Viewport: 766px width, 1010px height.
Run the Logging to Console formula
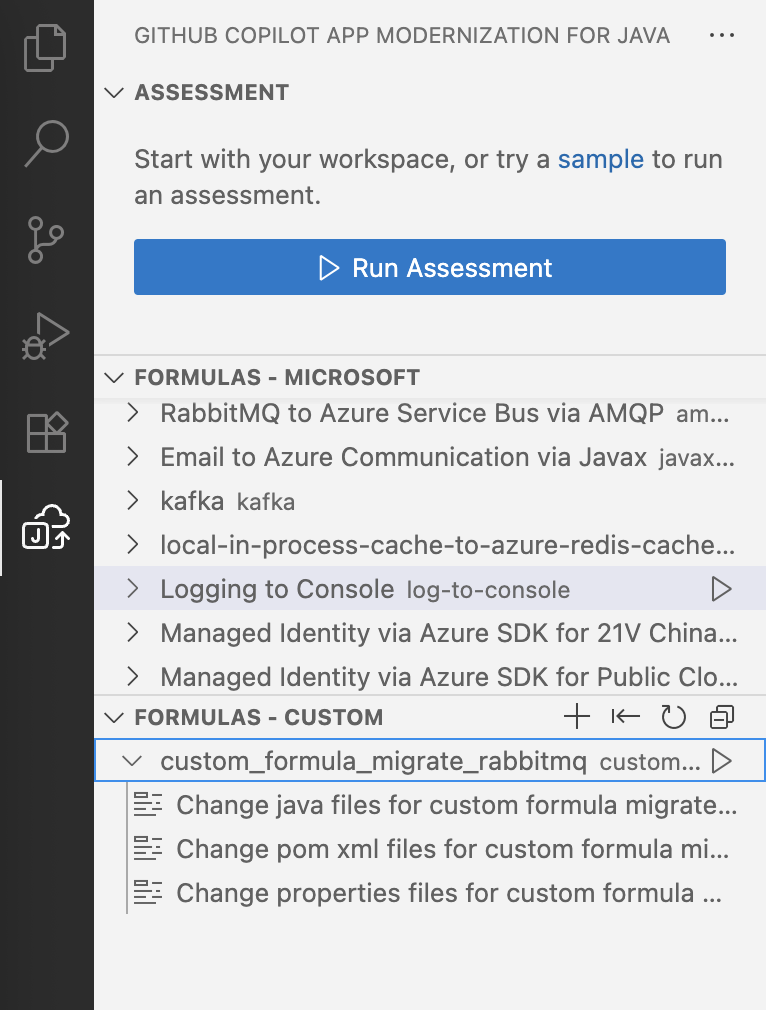tap(721, 589)
